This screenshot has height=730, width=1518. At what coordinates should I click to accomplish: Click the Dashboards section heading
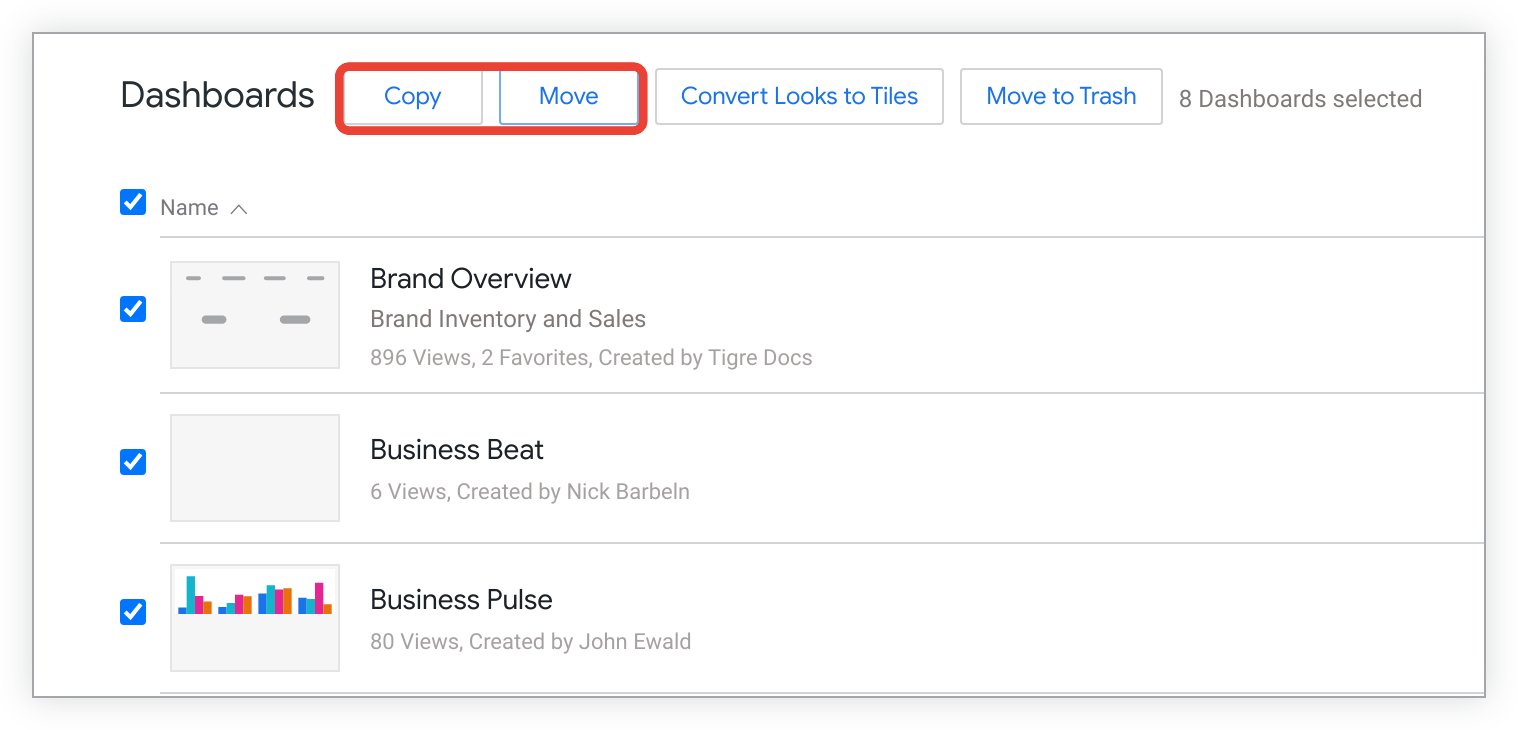tap(217, 96)
